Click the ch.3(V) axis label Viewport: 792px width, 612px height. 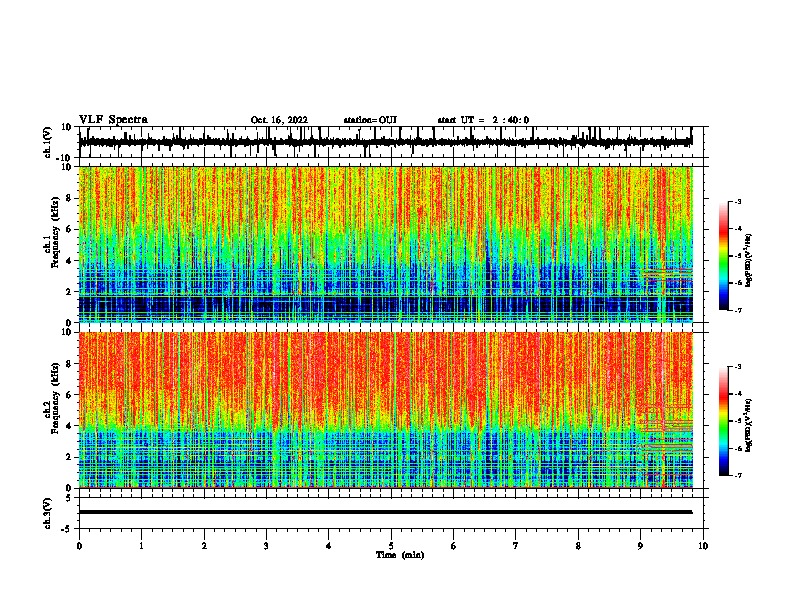[x=47, y=513]
